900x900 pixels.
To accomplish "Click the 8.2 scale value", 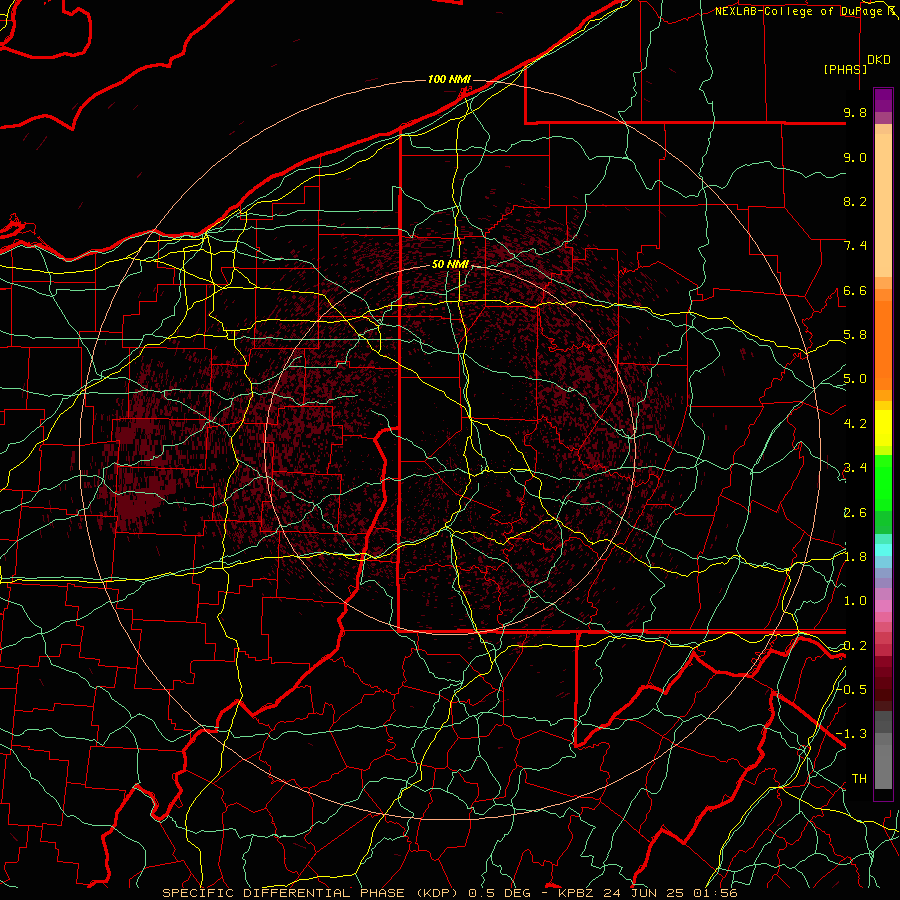I will (x=855, y=202).
